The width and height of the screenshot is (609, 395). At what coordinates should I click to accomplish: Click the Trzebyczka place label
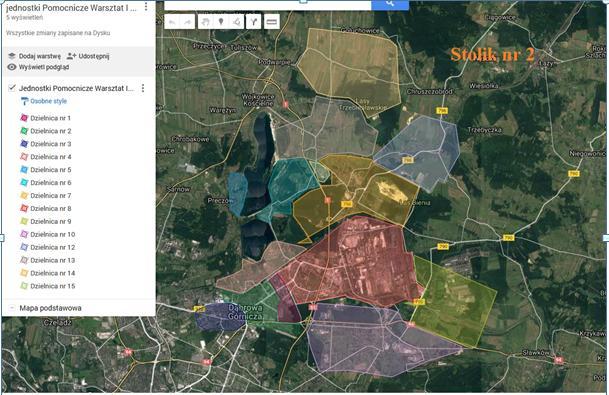pyautogui.click(x=484, y=130)
